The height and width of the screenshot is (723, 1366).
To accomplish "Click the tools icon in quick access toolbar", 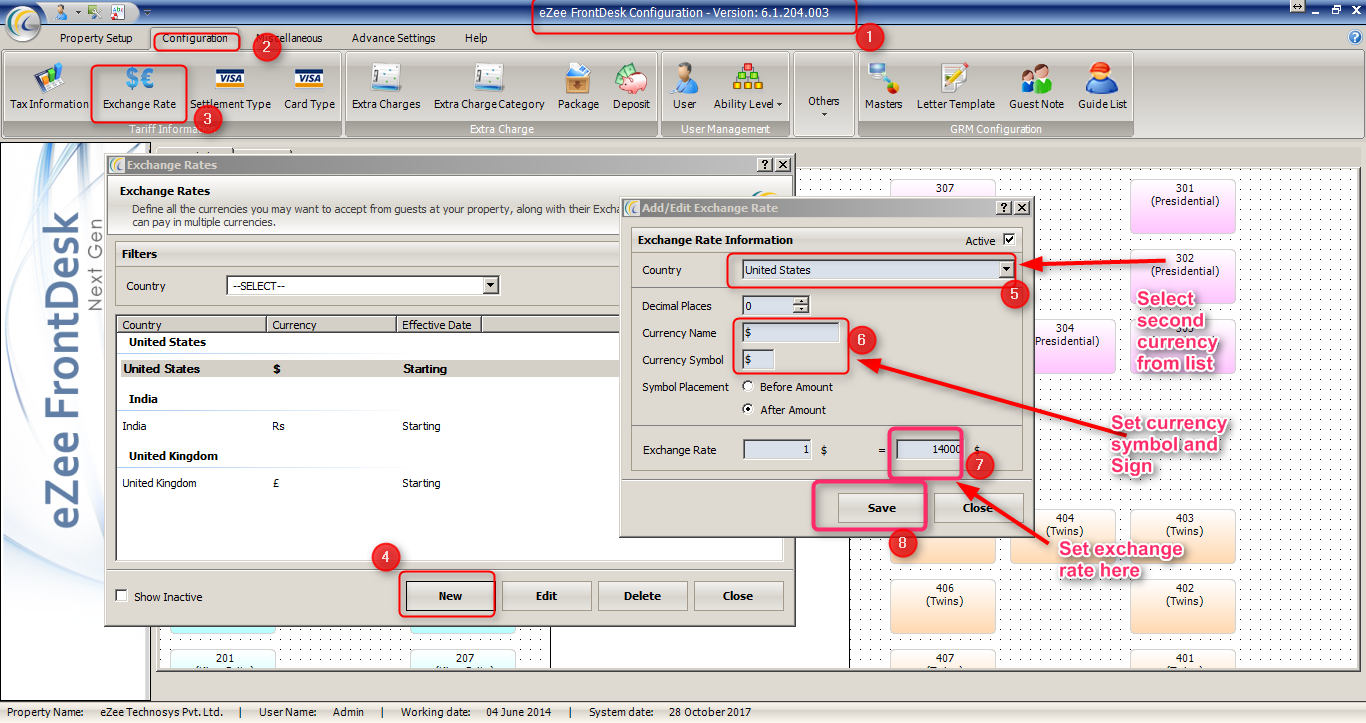I will (x=95, y=11).
